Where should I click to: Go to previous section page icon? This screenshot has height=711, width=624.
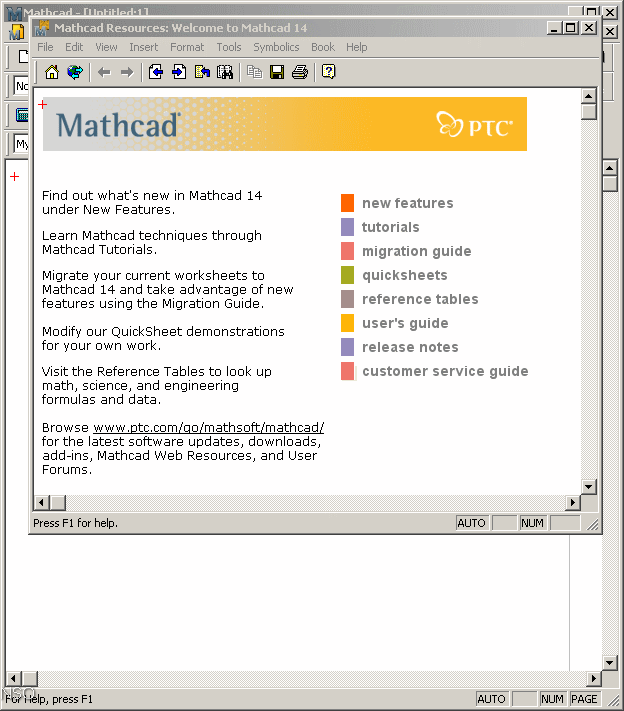pyautogui.click(x=156, y=72)
